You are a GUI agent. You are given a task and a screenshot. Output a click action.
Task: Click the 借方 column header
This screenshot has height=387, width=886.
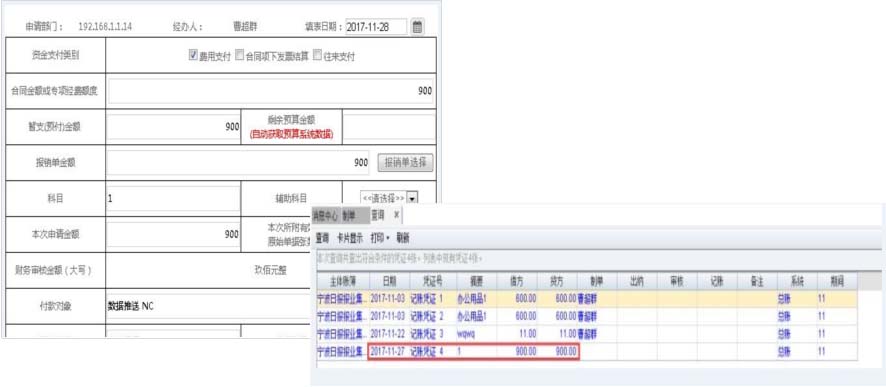[x=517, y=281]
